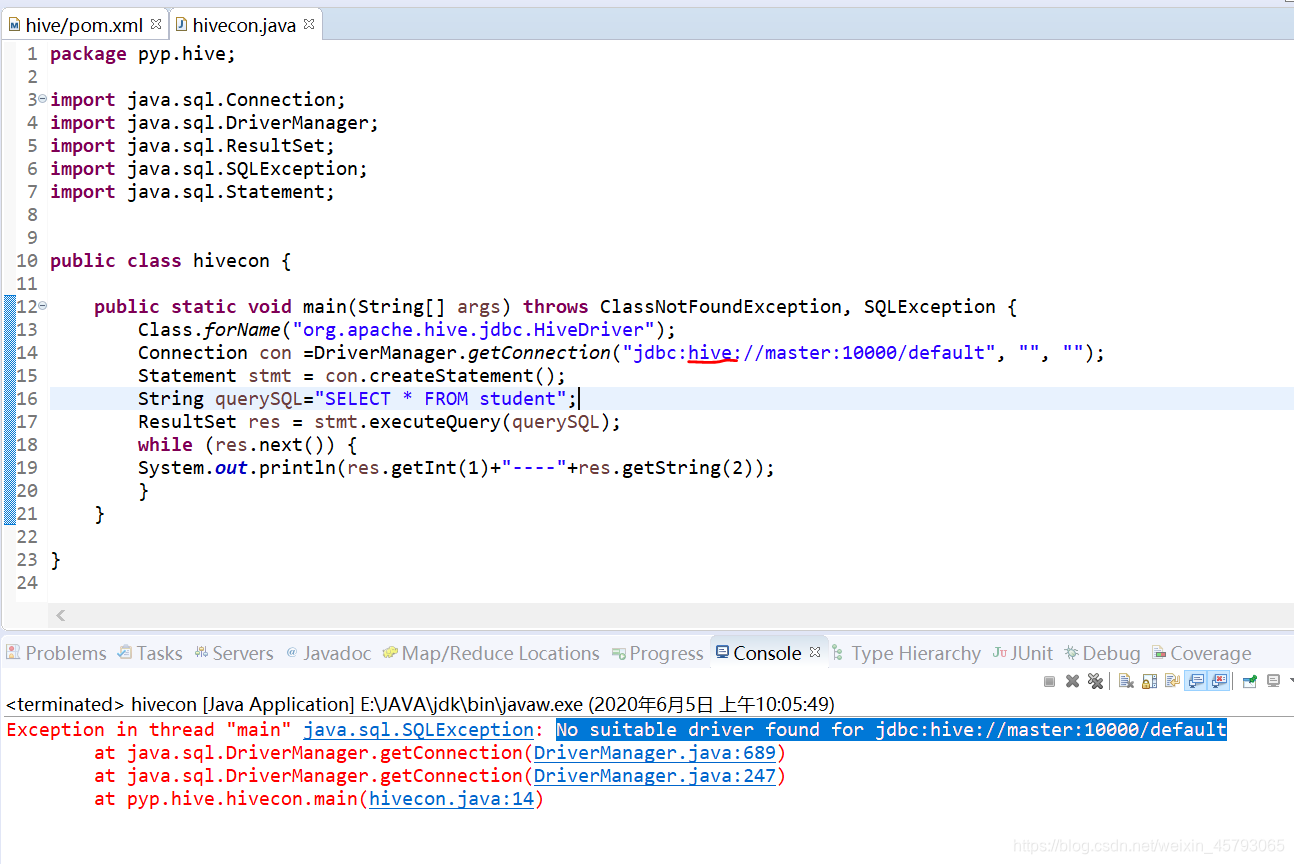
Task: Click the 'System.out.println' statement
Action: [457, 468]
